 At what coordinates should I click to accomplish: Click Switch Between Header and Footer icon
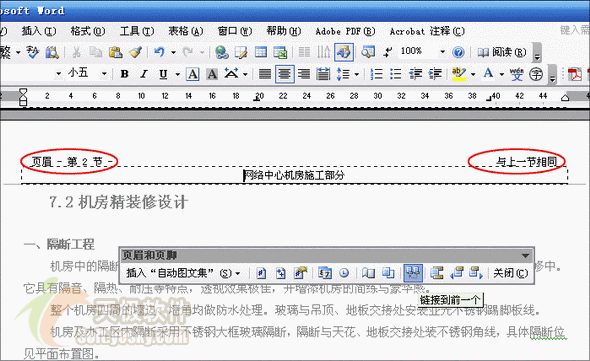point(437,273)
